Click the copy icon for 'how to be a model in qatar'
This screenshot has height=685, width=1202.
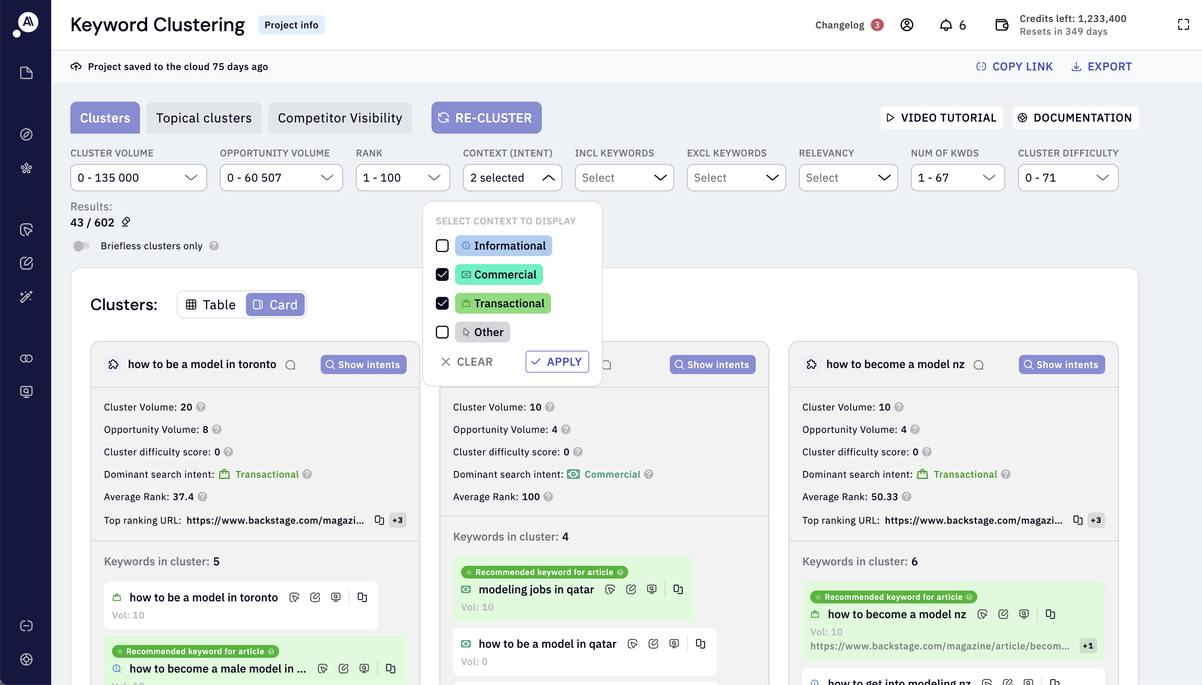700,643
